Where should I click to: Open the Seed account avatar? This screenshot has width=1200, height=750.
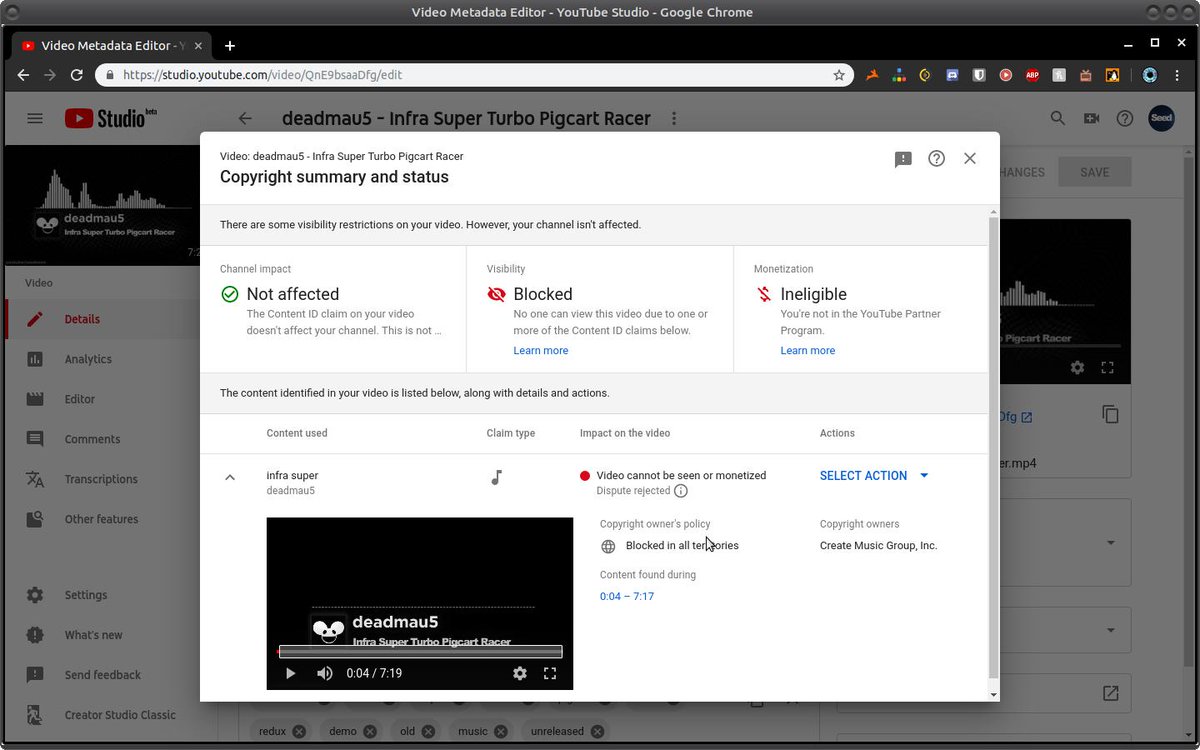click(x=1161, y=118)
